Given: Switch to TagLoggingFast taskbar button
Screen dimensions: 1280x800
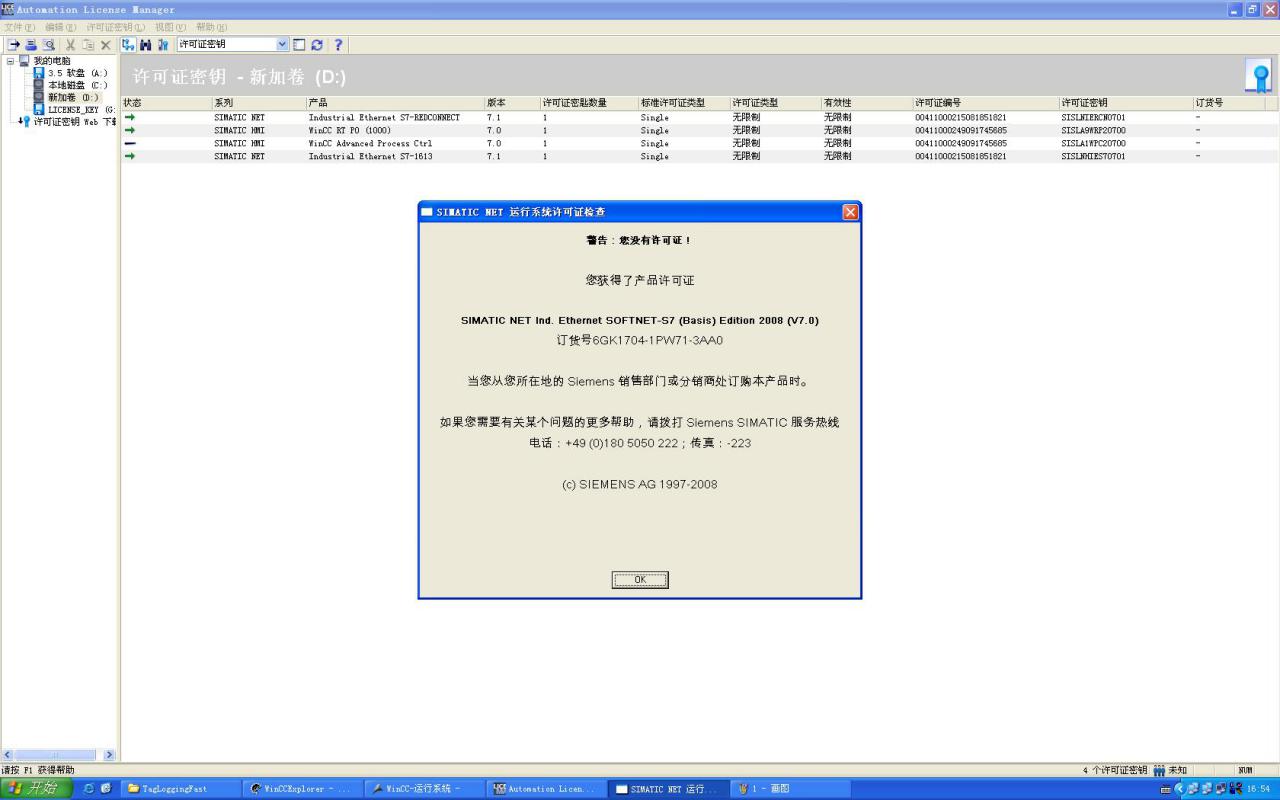Looking at the screenshot, I should pos(181,789).
